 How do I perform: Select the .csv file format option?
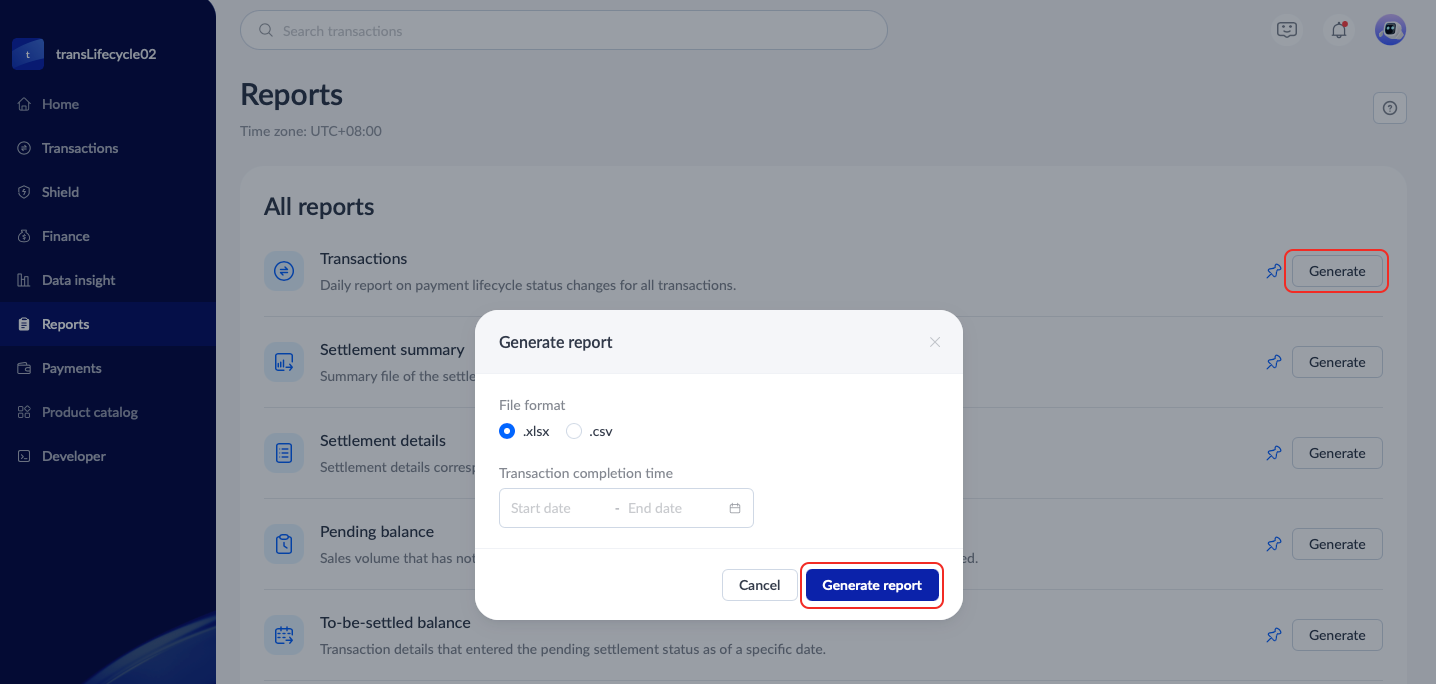[x=574, y=431]
